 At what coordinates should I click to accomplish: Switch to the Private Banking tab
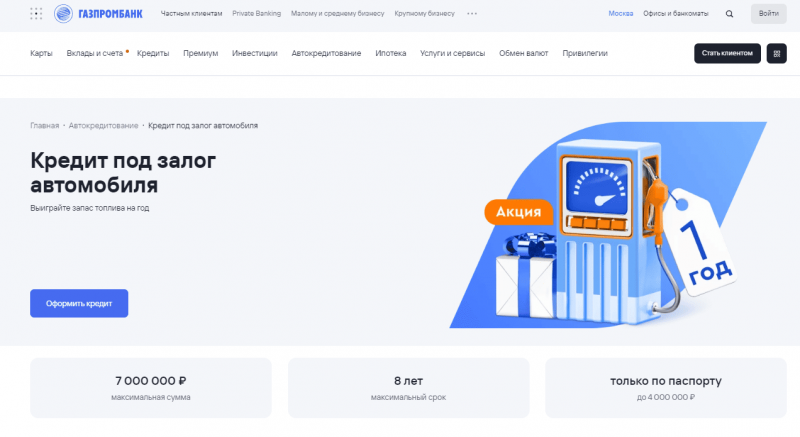pyautogui.click(x=257, y=14)
